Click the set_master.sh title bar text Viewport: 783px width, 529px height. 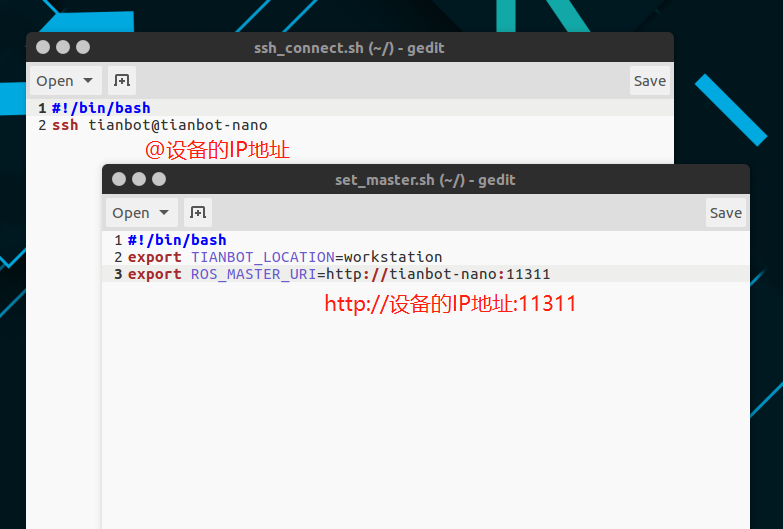pos(425,180)
